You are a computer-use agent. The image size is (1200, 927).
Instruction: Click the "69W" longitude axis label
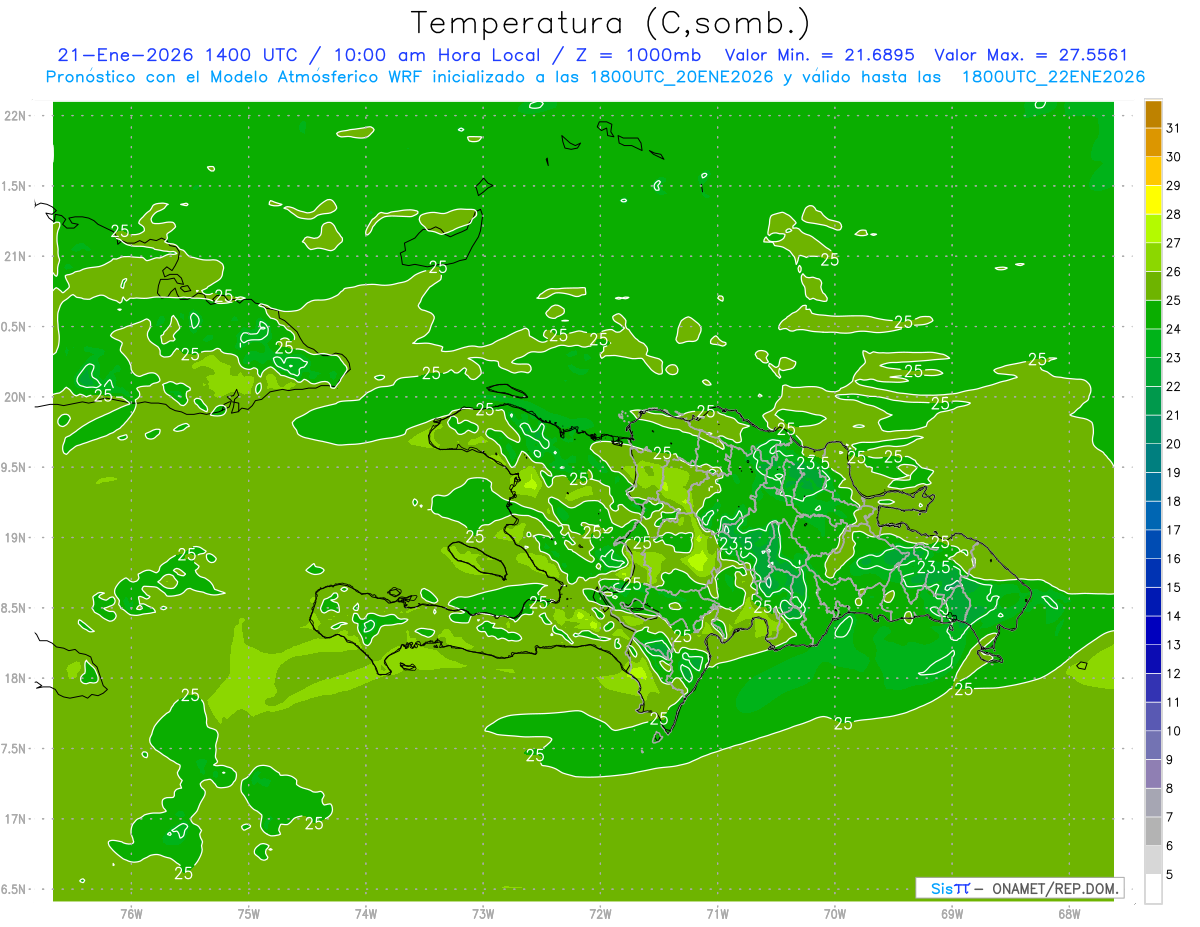tap(952, 913)
